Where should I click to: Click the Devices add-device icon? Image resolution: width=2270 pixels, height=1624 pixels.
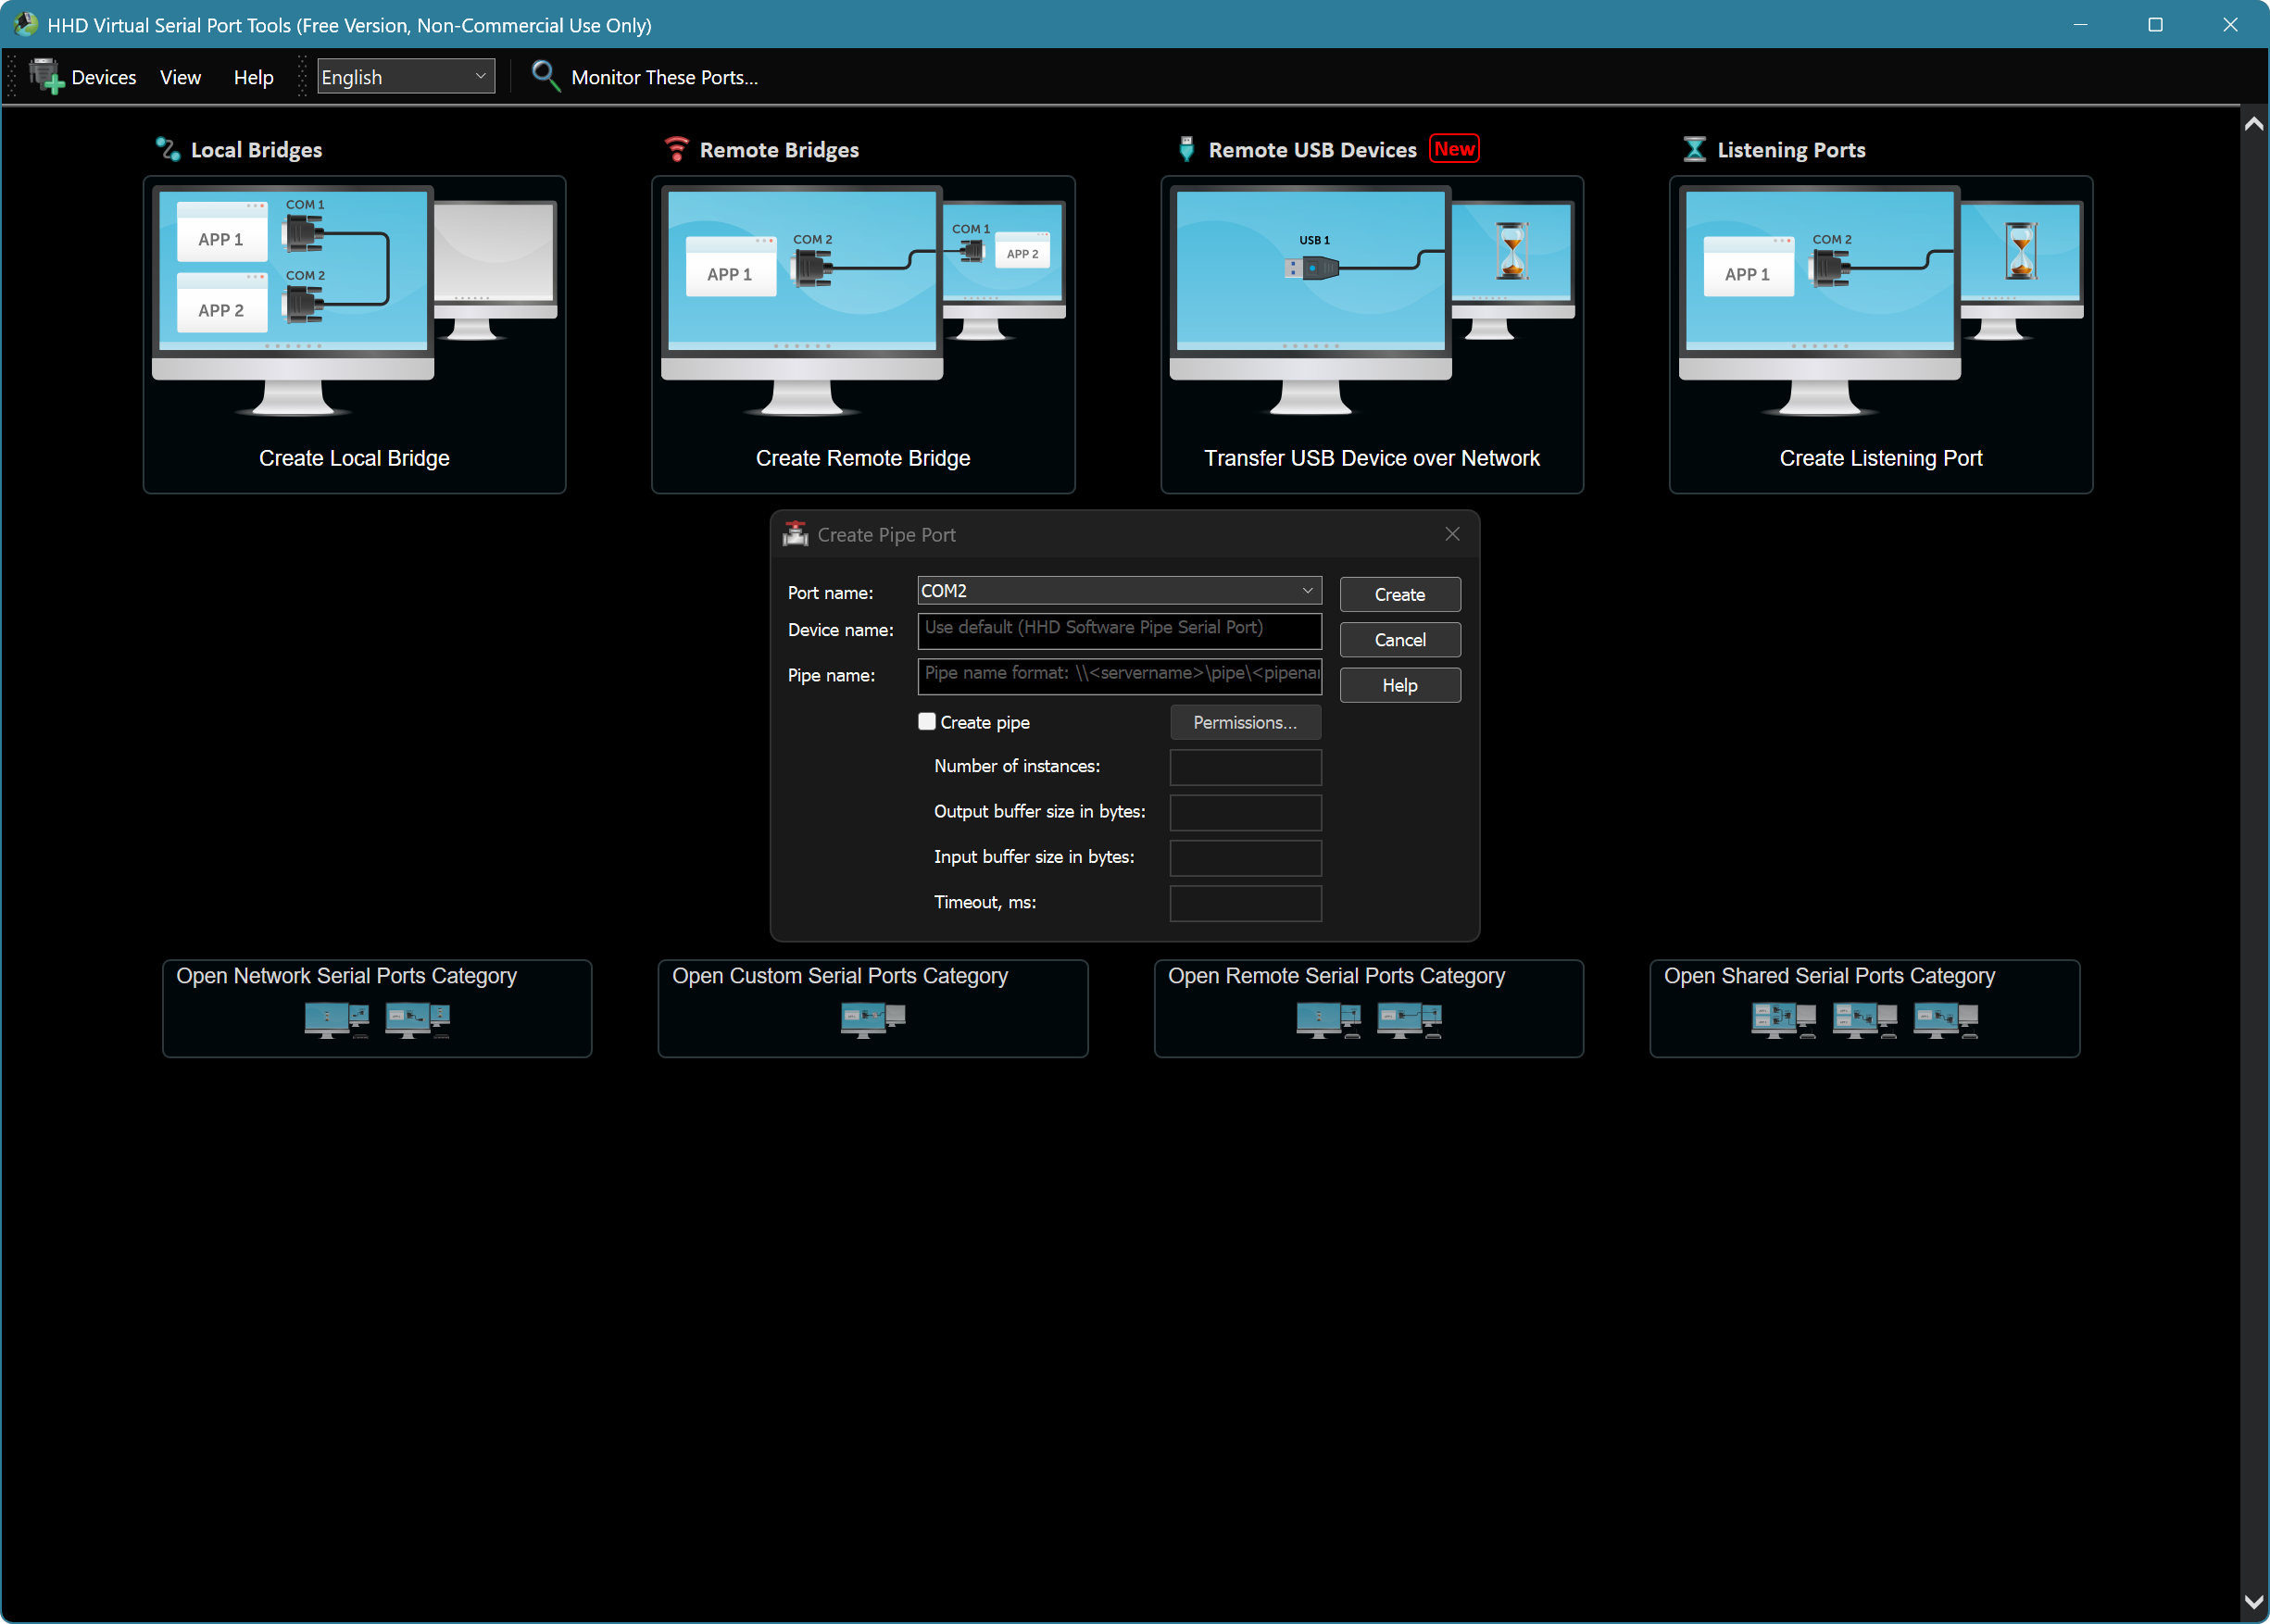[45, 76]
